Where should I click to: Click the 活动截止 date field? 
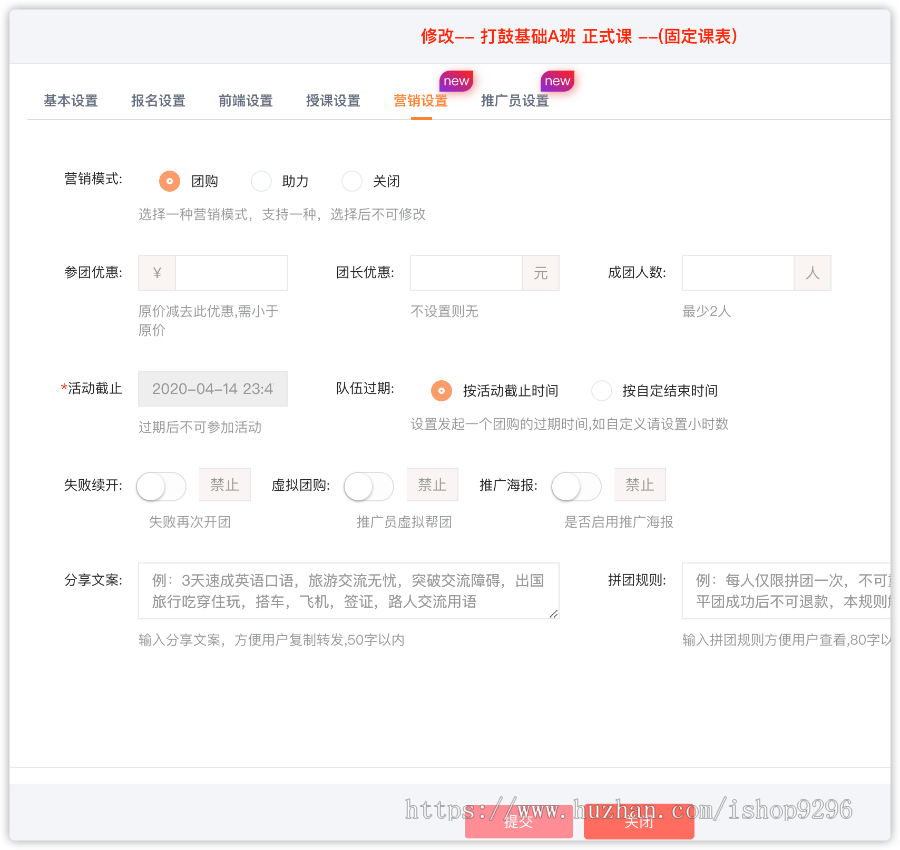[x=213, y=388]
